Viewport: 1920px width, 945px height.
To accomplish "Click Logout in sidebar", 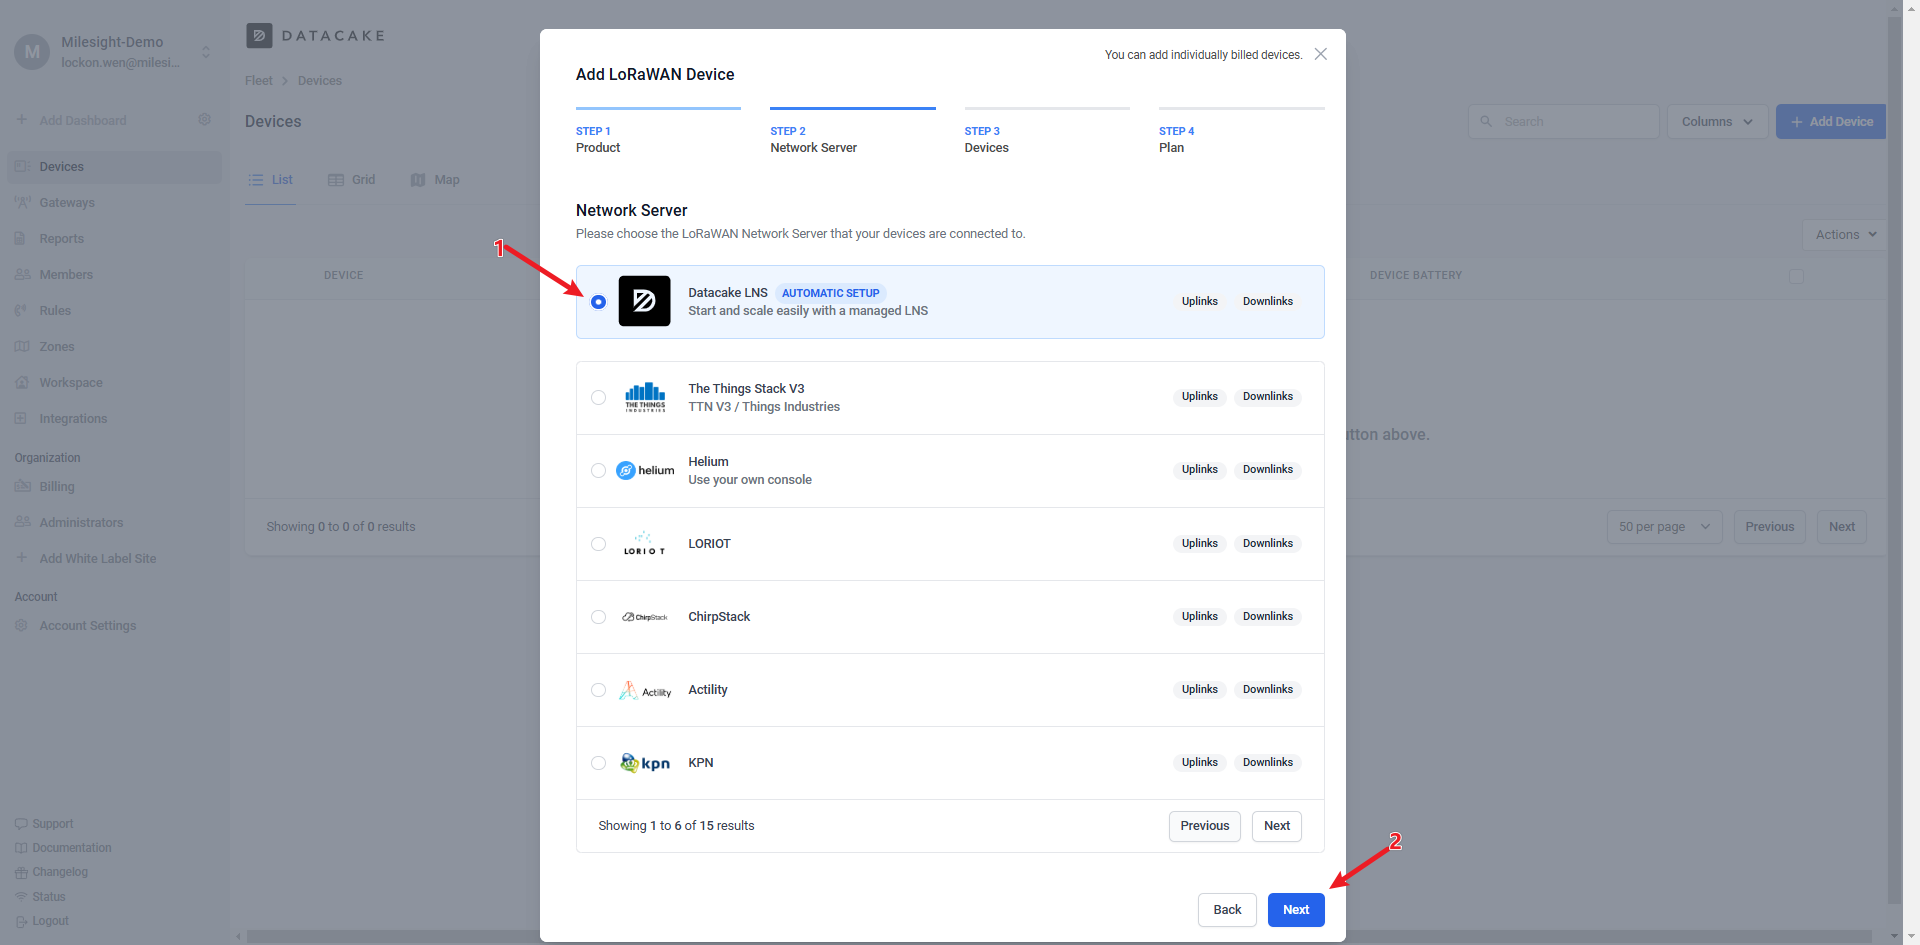I will click(42, 921).
